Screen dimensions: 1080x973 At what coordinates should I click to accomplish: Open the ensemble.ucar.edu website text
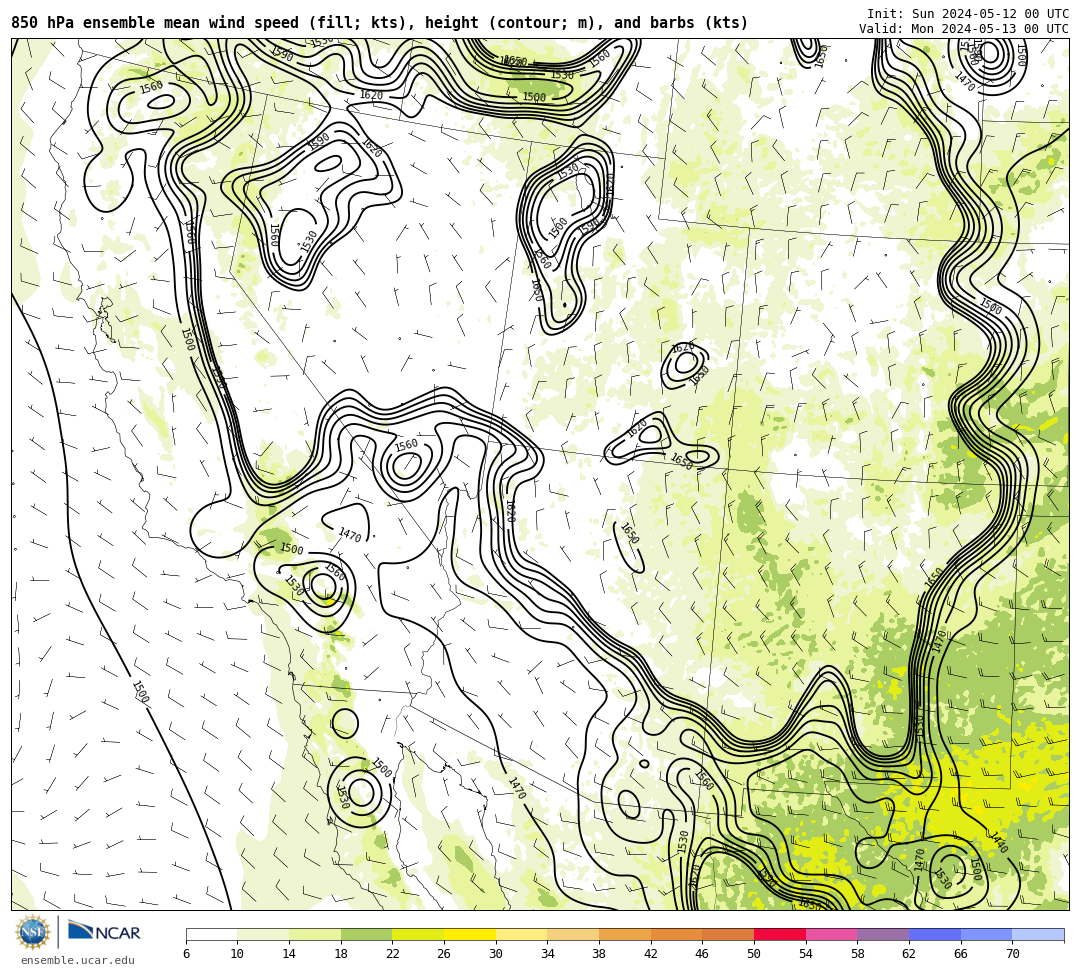(78, 960)
